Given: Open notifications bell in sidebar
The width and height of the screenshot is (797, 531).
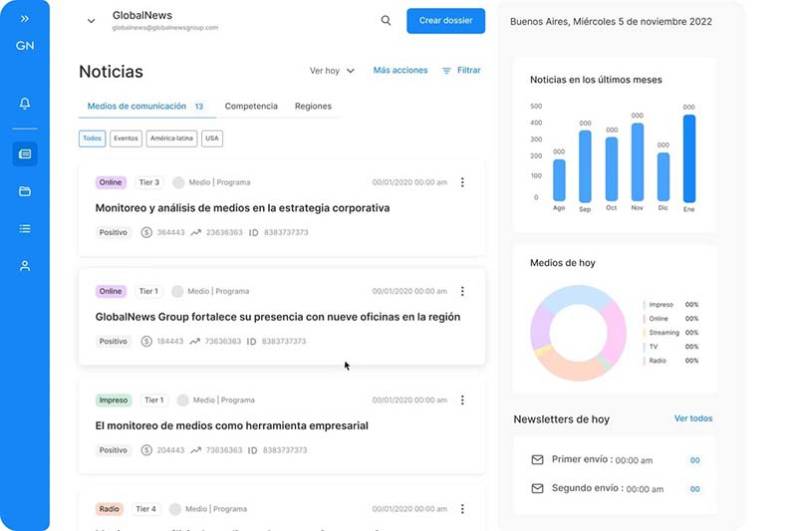Looking at the screenshot, I should pyautogui.click(x=24, y=104).
